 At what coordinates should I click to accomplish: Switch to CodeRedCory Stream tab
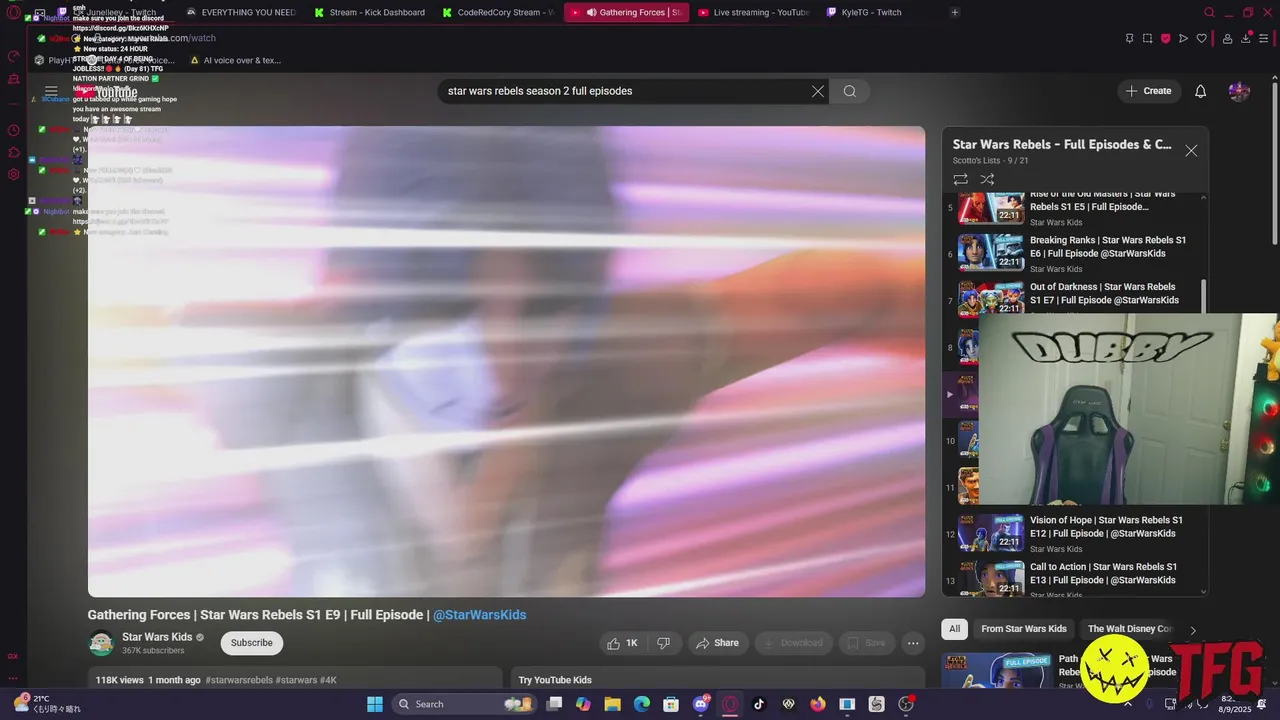[497, 12]
